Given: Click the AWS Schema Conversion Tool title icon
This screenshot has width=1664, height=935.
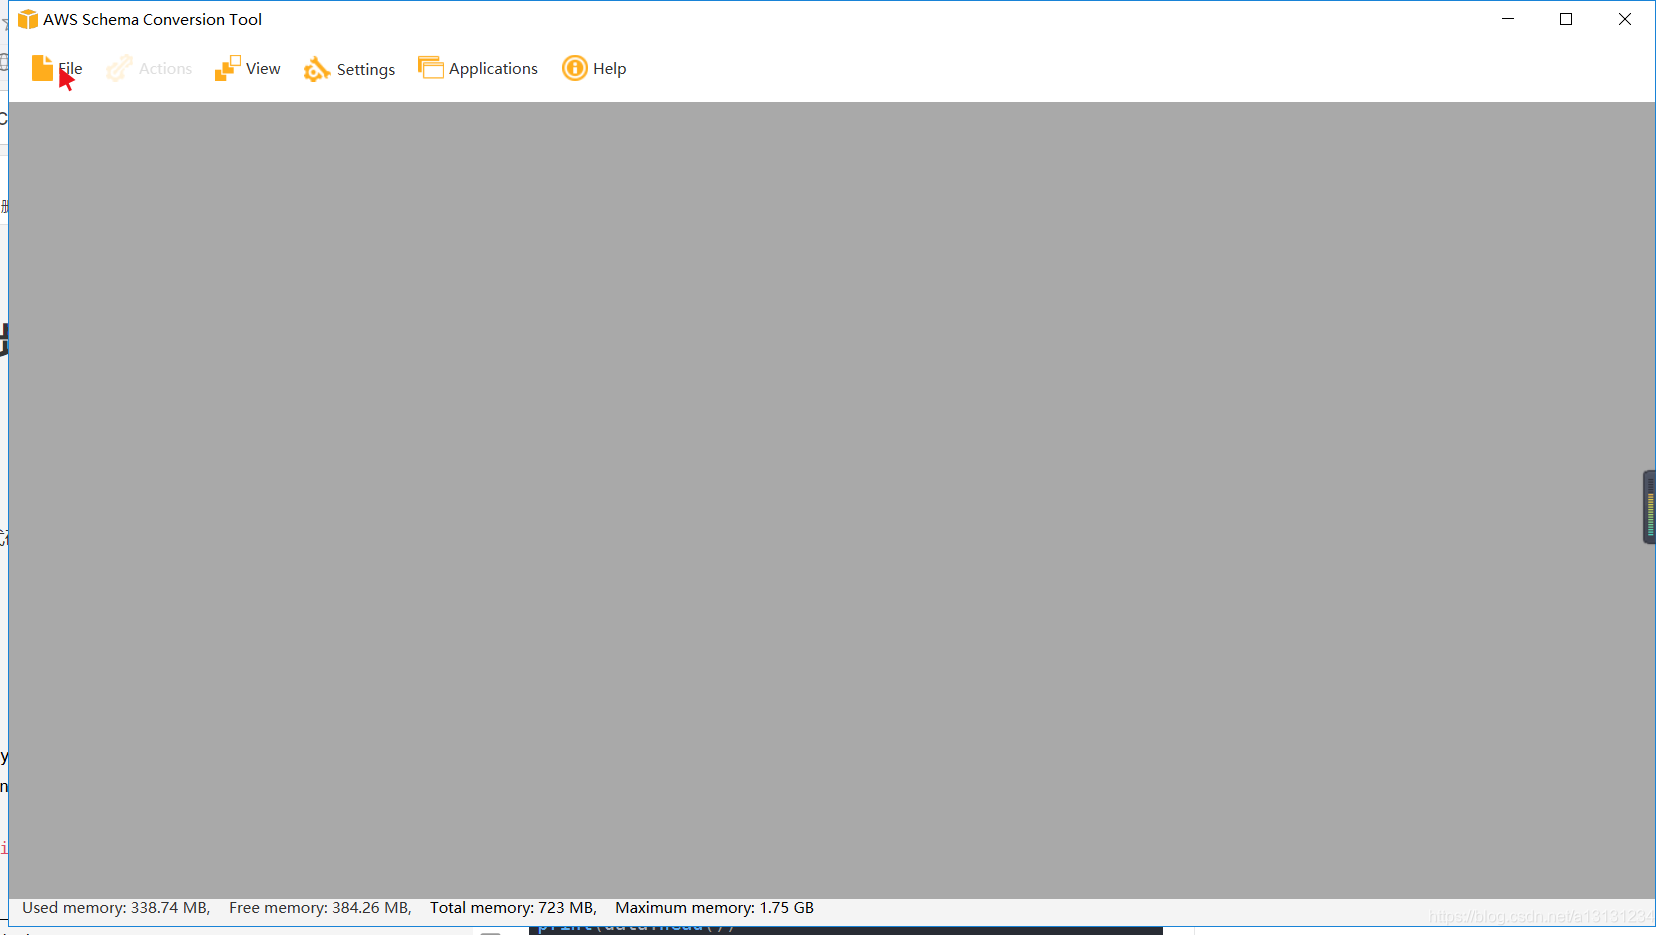Looking at the screenshot, I should click(x=28, y=19).
